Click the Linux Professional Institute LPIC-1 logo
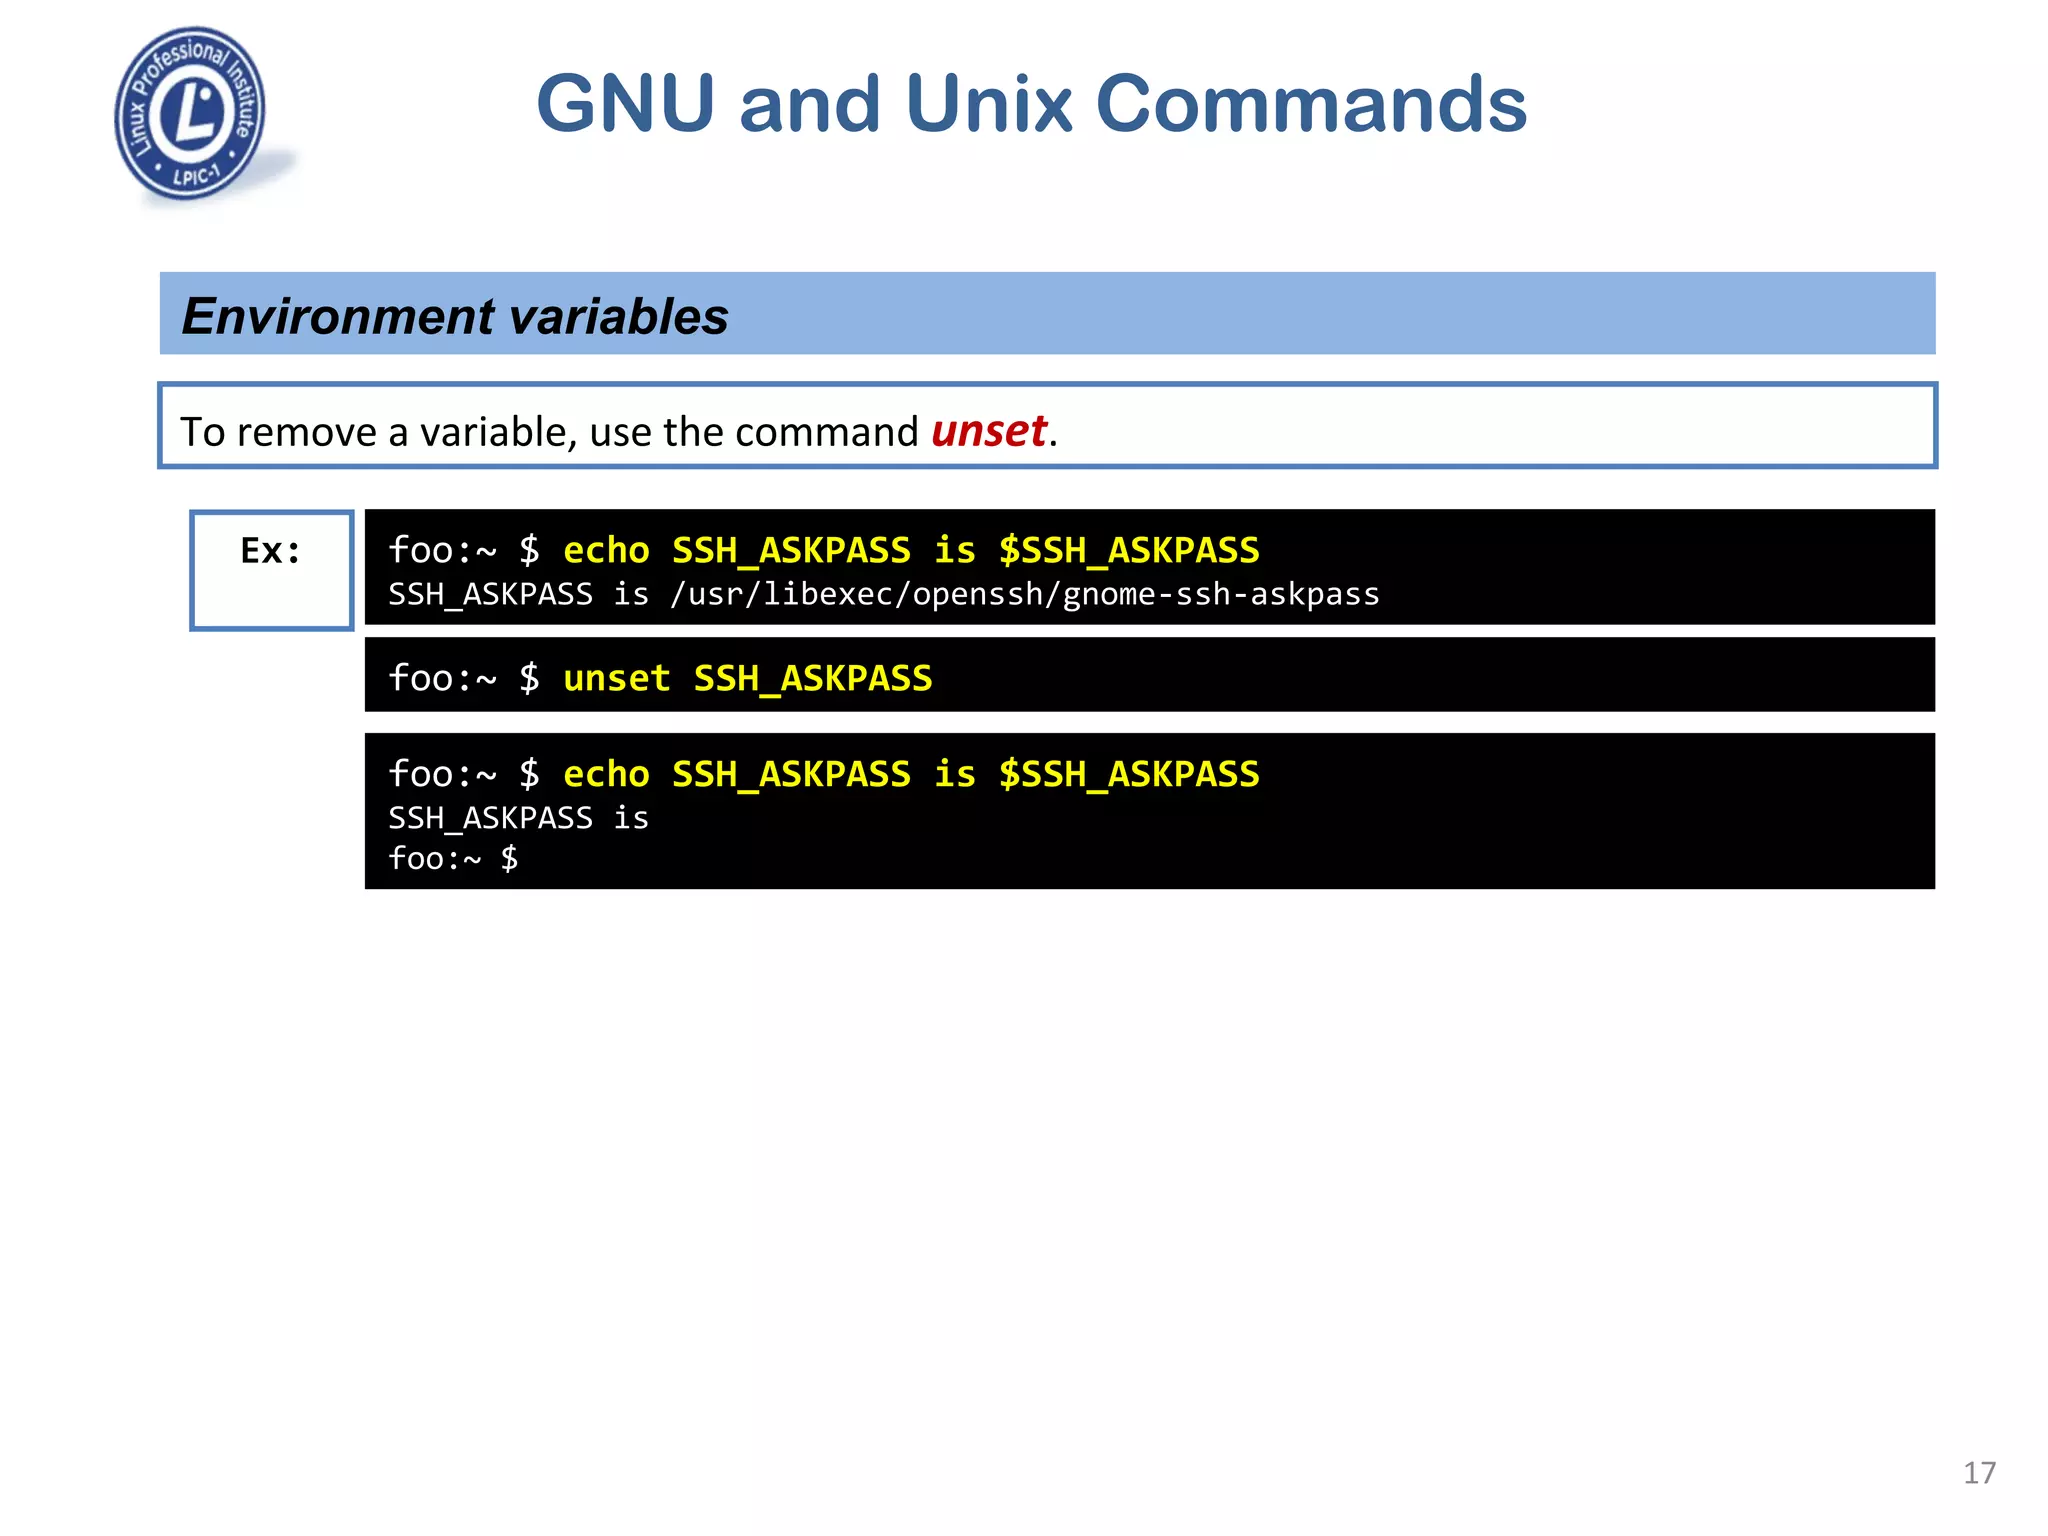The height and width of the screenshot is (1536, 2048). click(190, 114)
